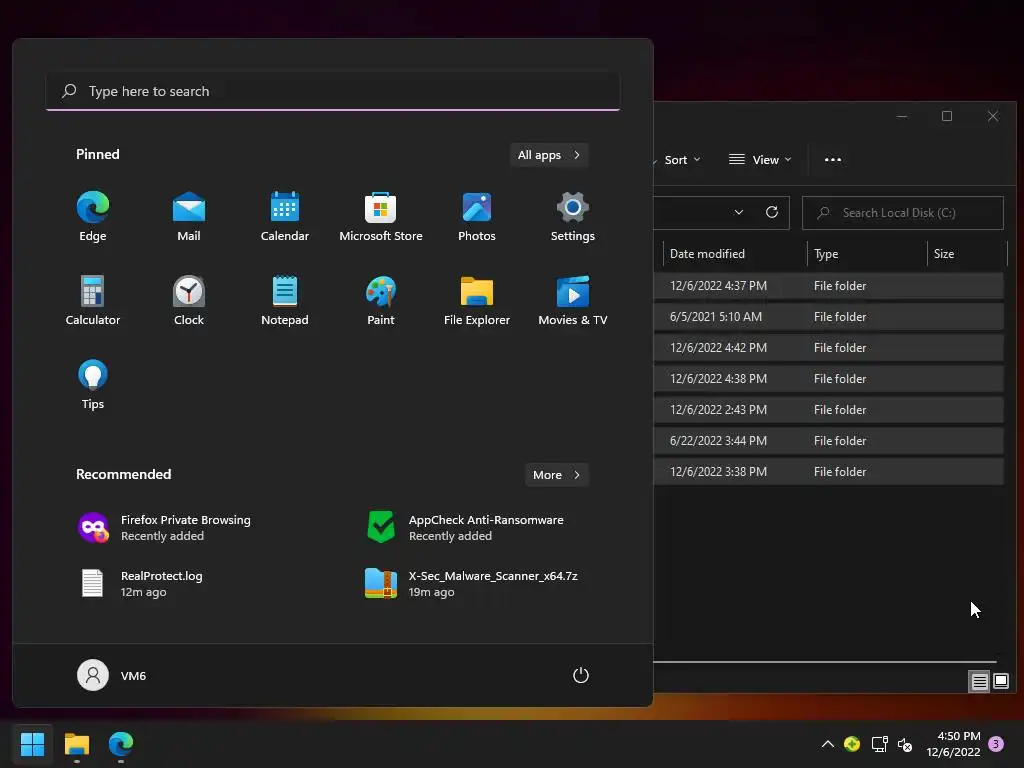Launch the Photos app
This screenshot has width=1024, height=768.
477,217
